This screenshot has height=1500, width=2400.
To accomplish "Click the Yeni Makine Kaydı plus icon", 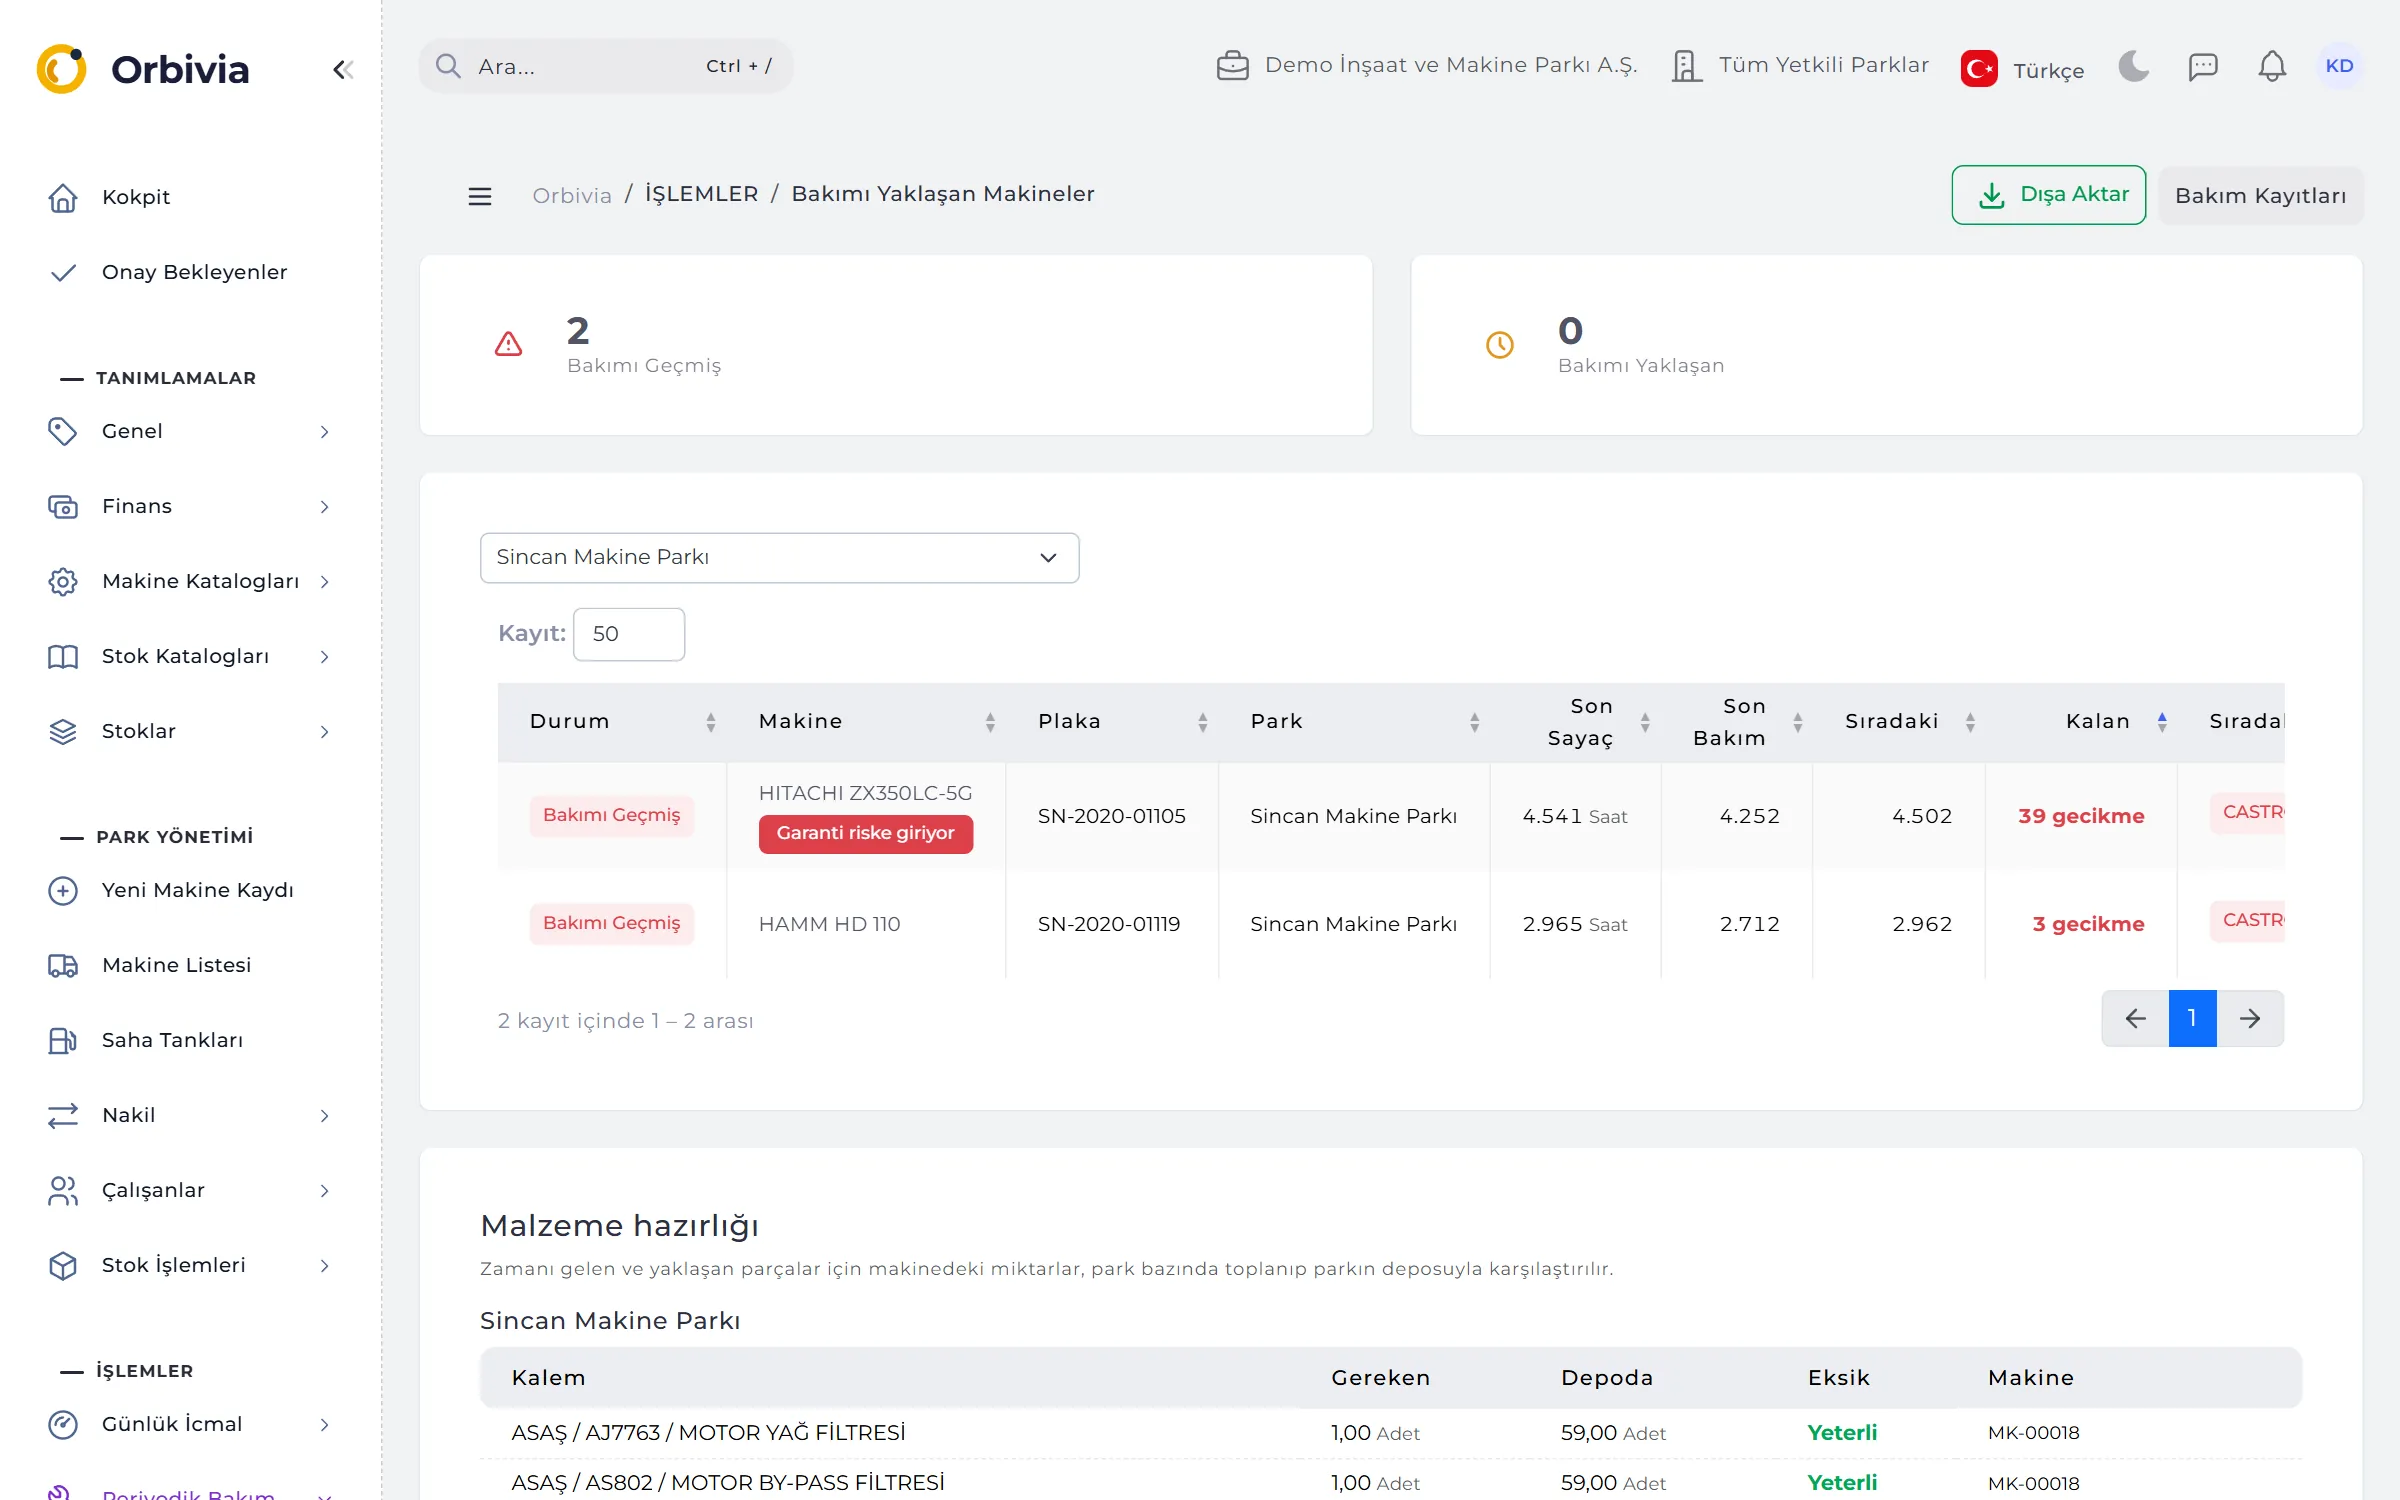I will (63, 890).
